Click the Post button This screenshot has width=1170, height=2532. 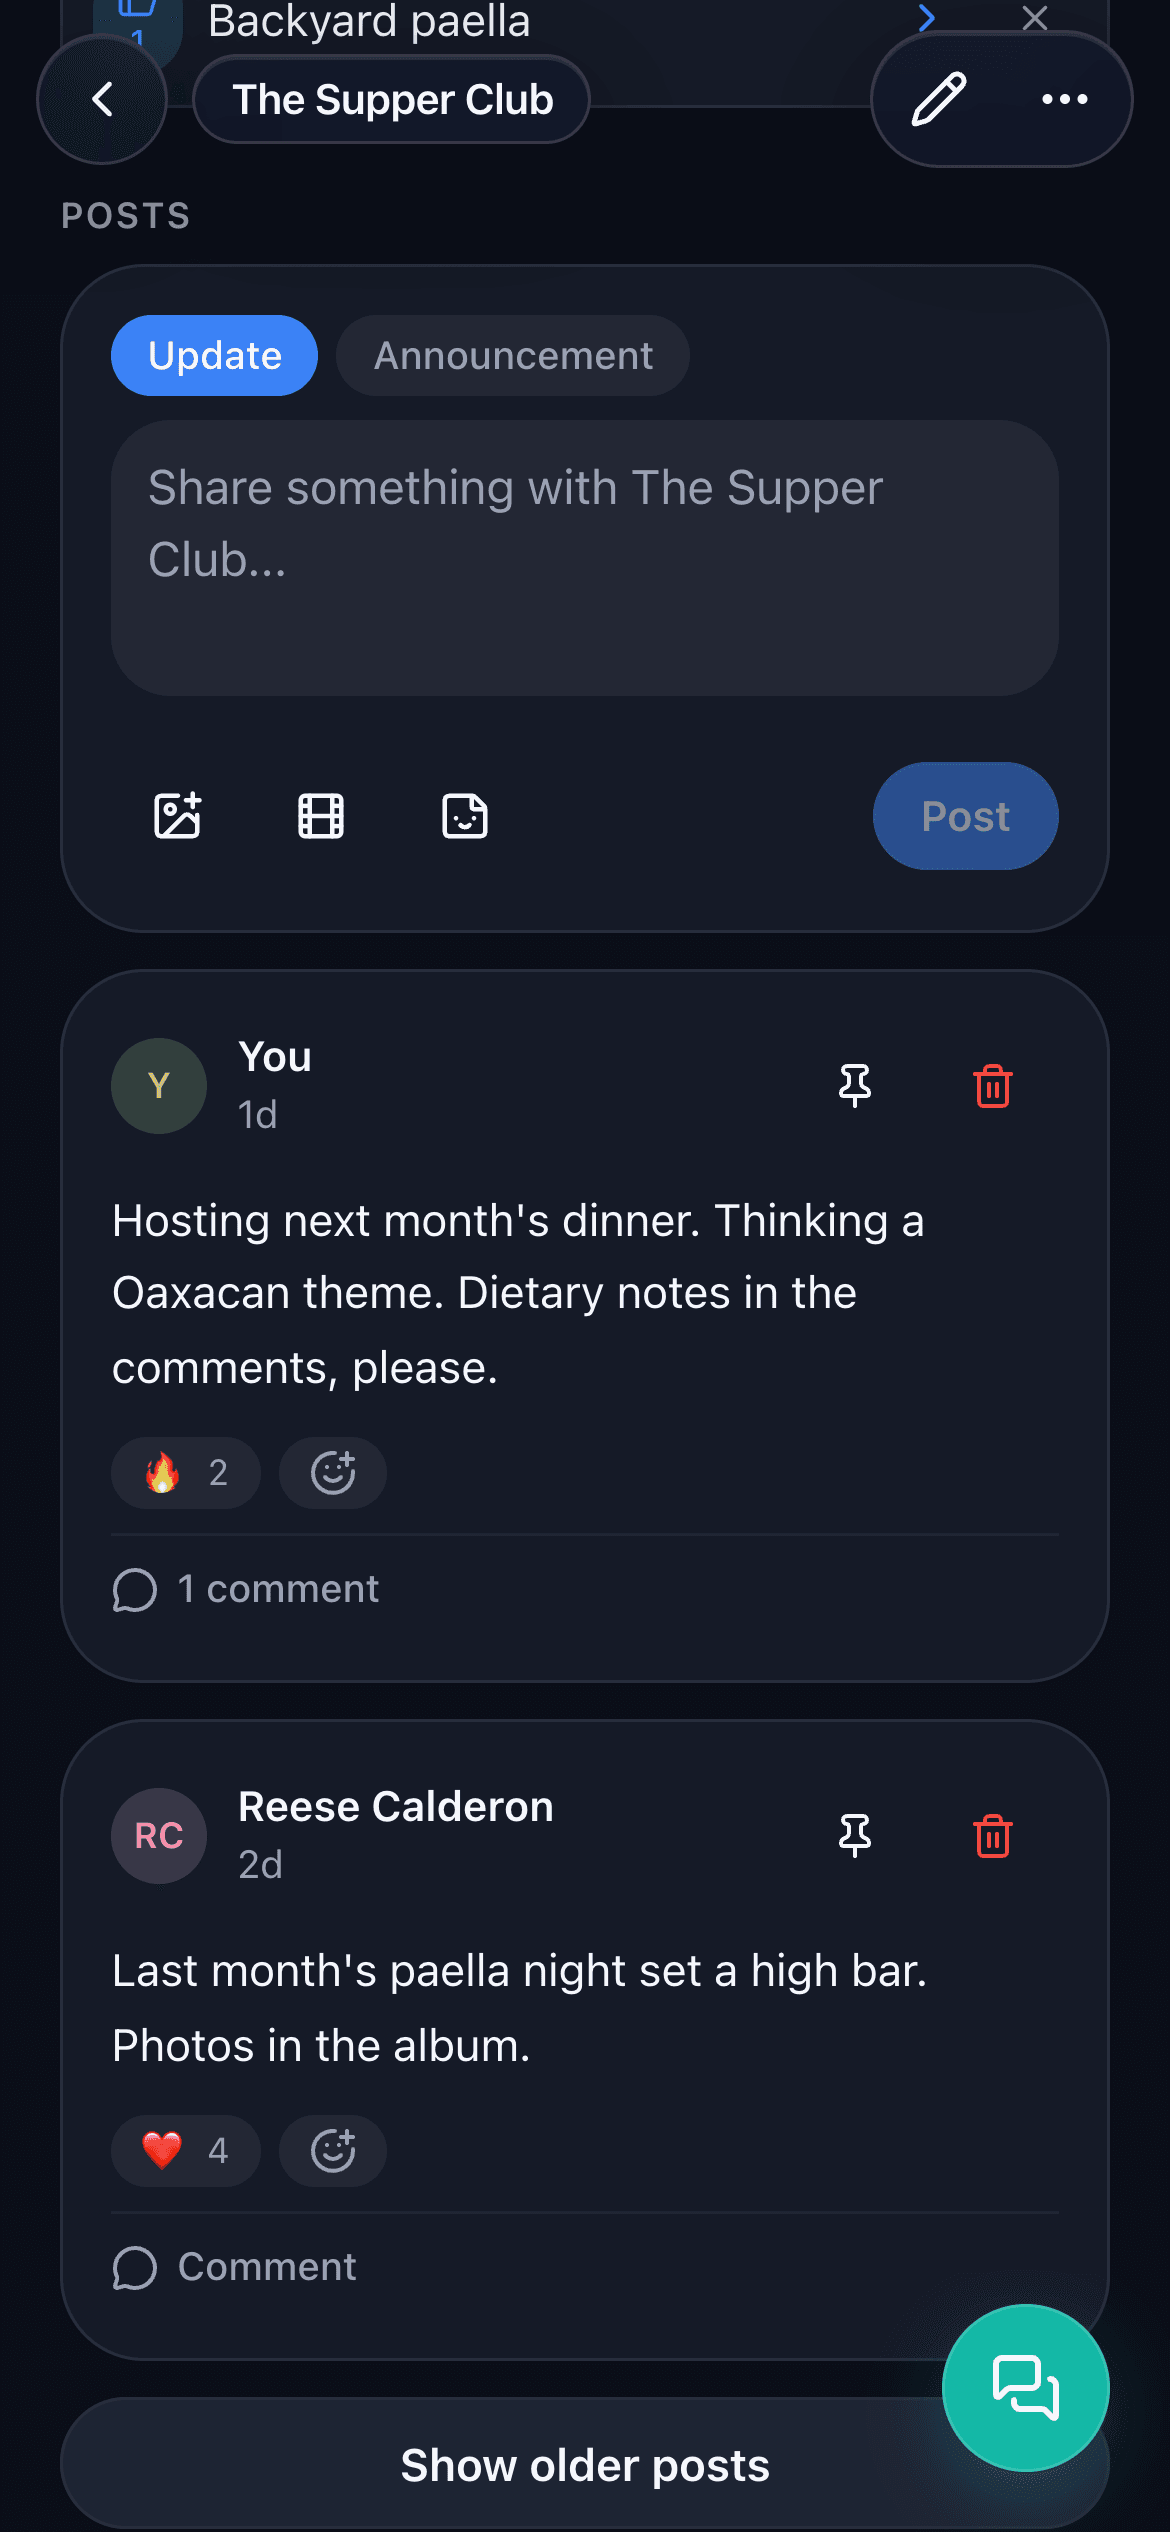tap(966, 816)
